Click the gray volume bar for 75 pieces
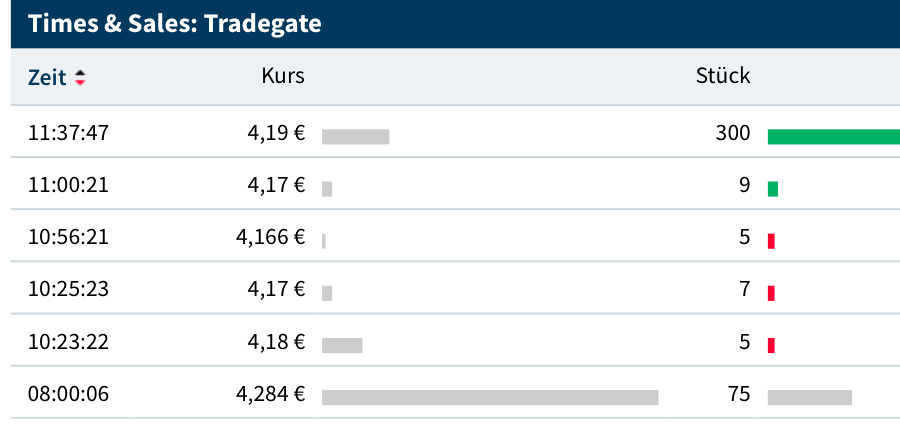Screen dimensions: 900x435 point(809,397)
